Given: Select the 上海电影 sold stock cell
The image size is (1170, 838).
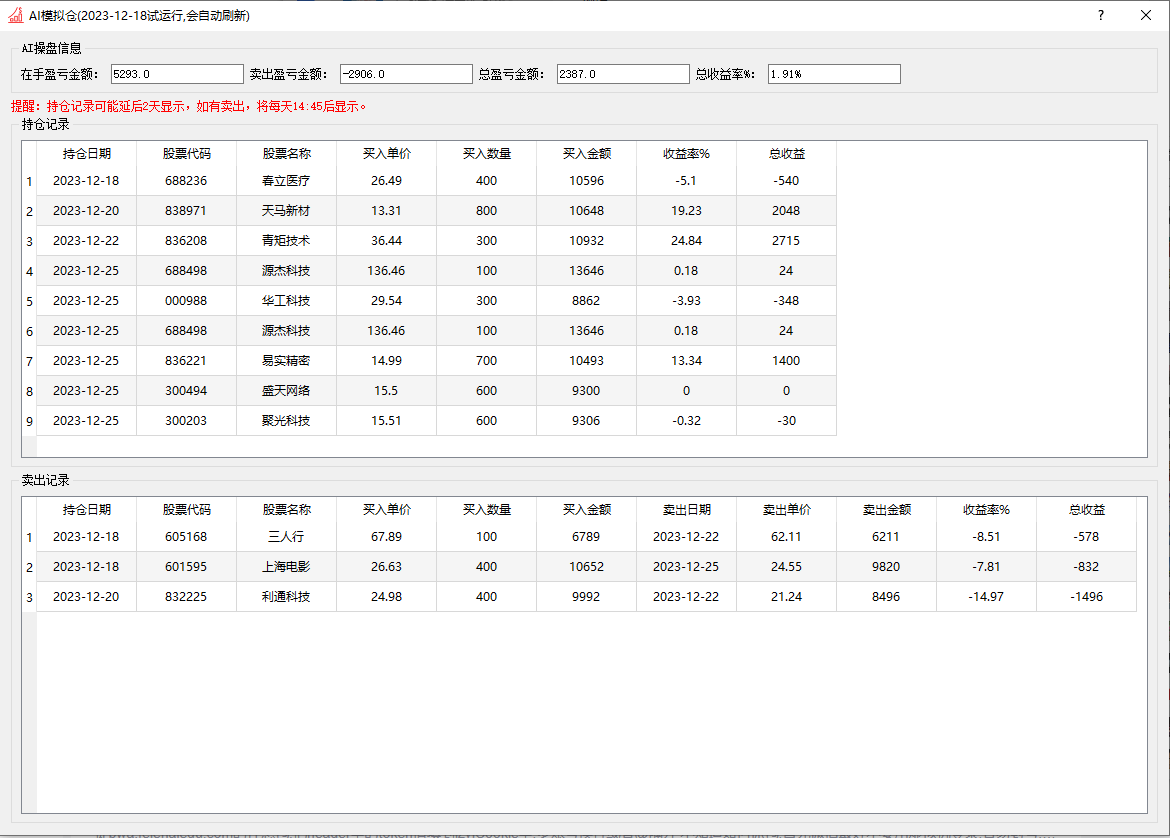Looking at the screenshot, I should pos(286,567).
